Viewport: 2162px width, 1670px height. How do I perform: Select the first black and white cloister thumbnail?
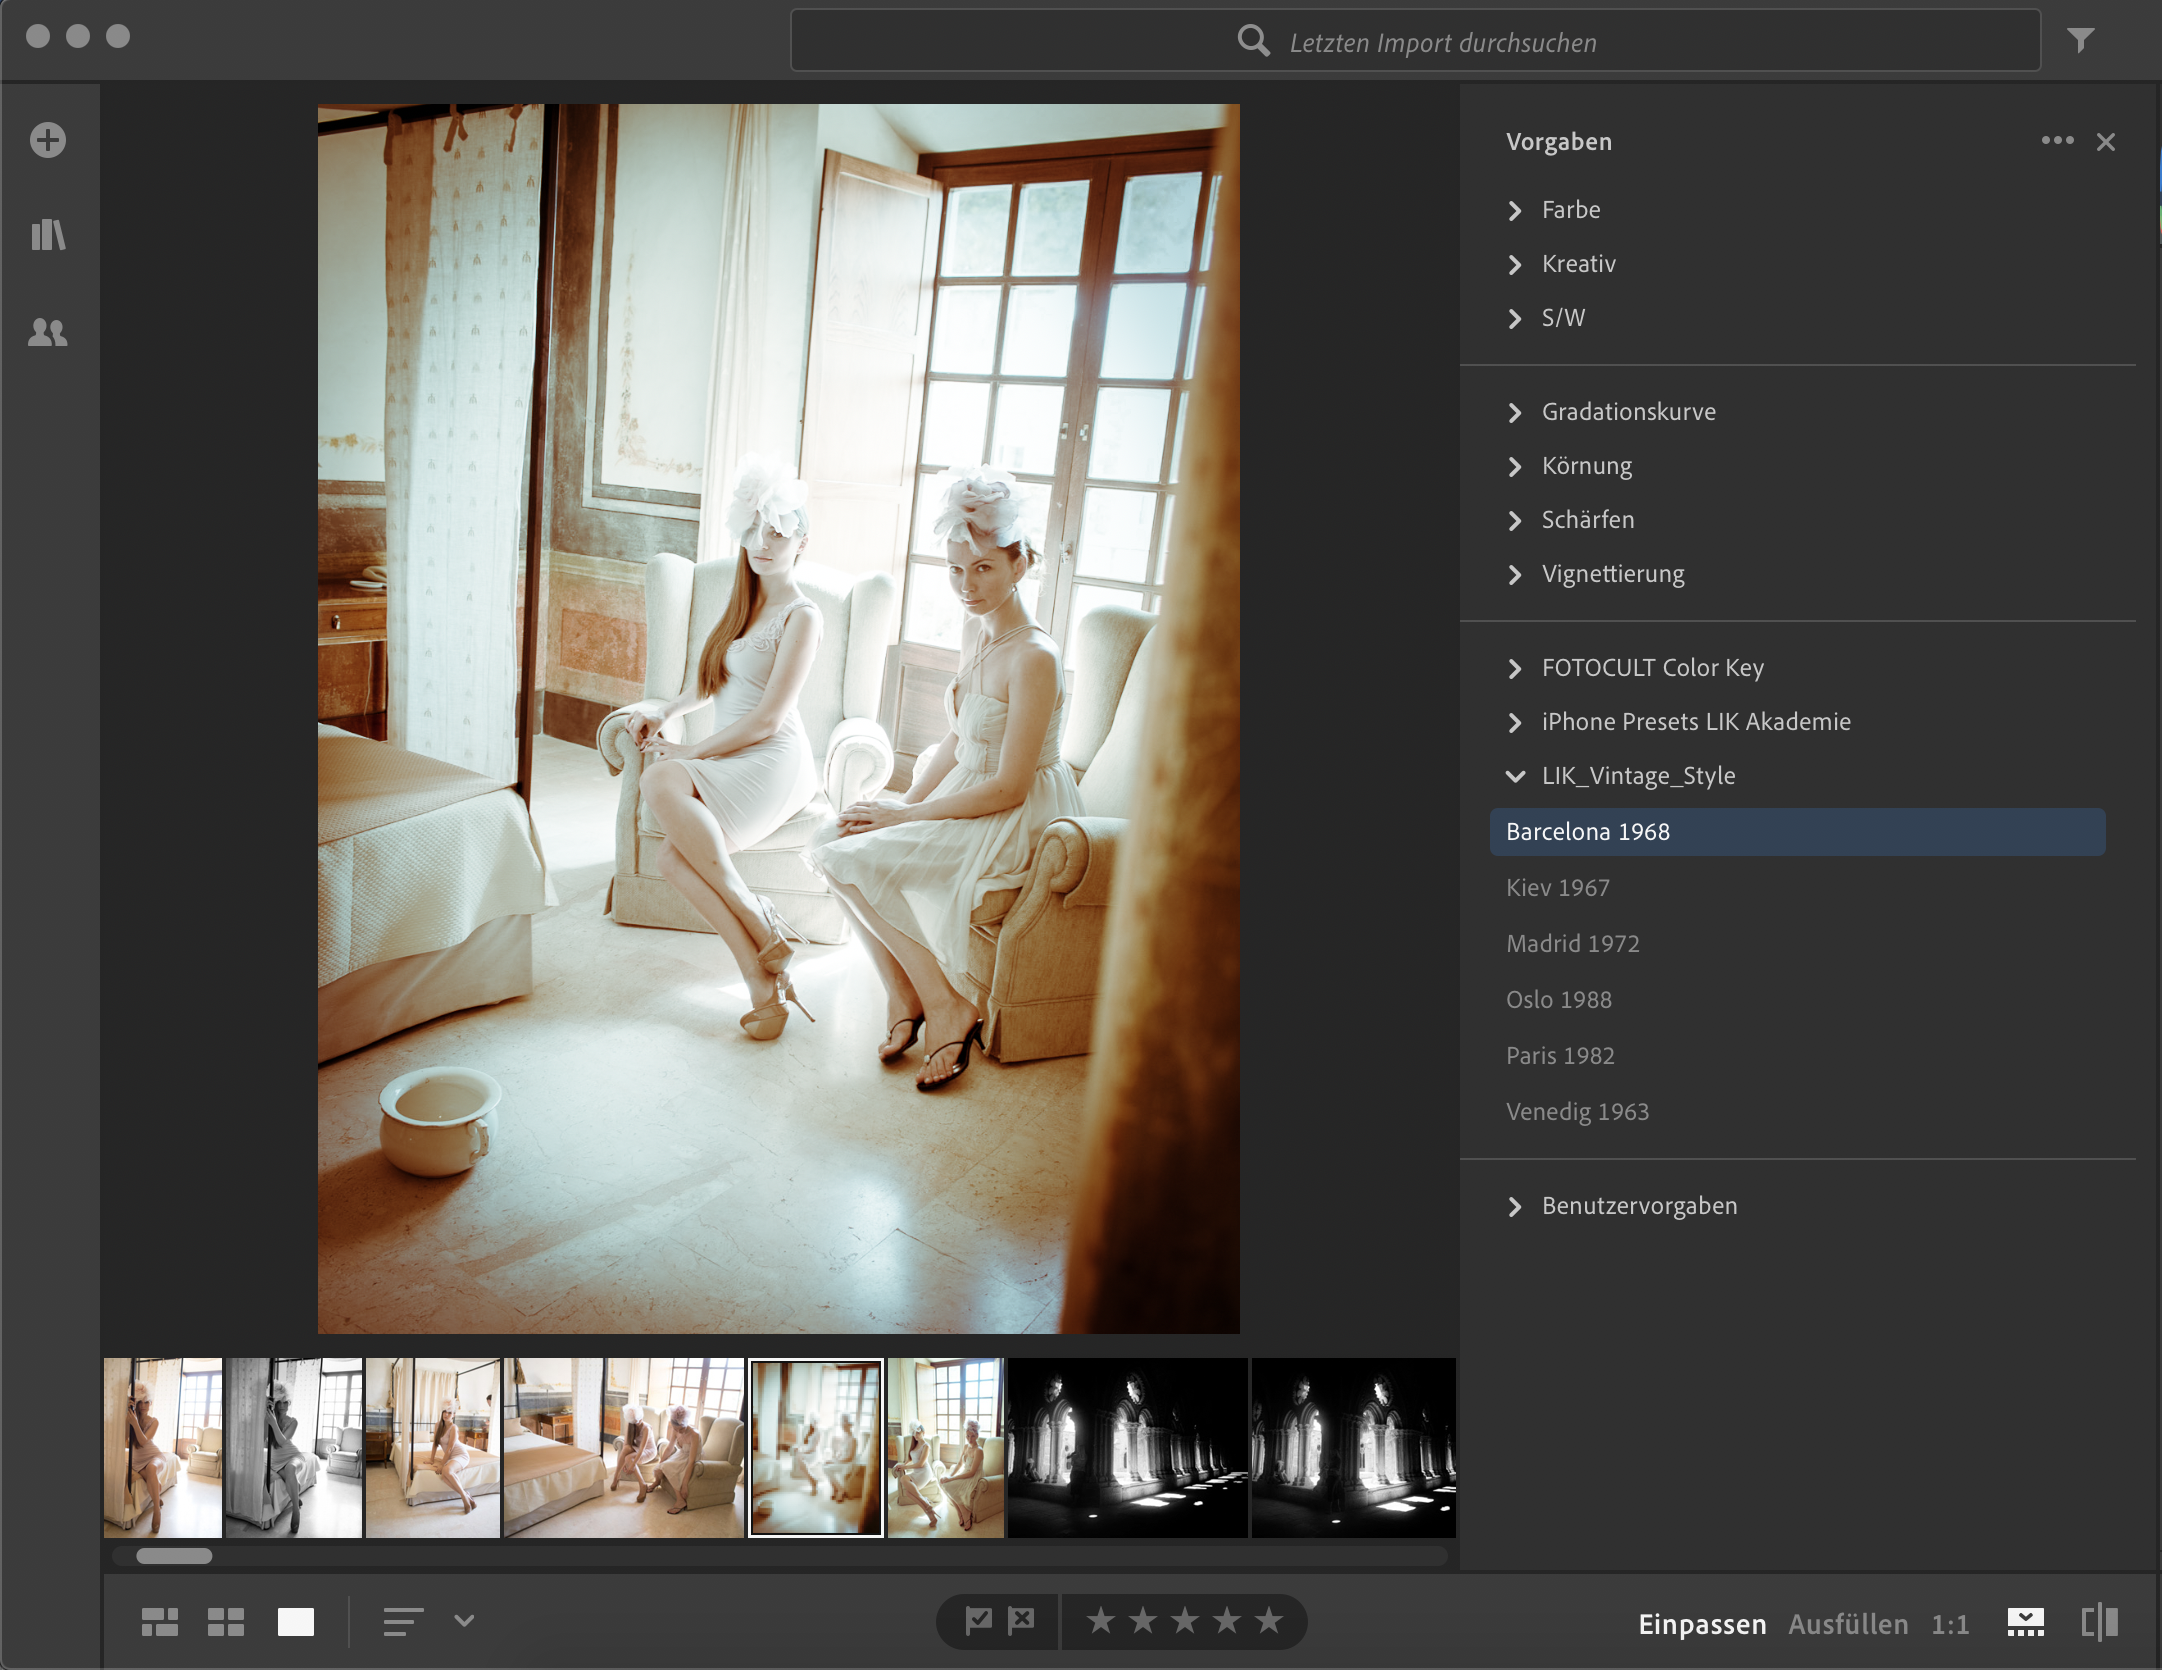(1127, 1447)
